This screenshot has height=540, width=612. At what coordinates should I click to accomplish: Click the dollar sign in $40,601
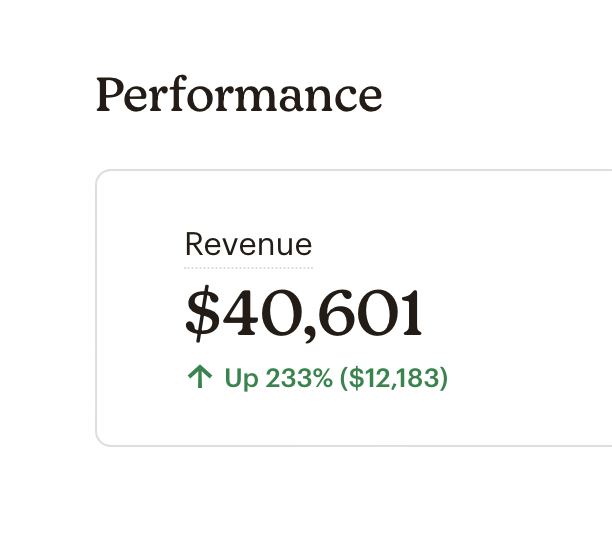202,313
